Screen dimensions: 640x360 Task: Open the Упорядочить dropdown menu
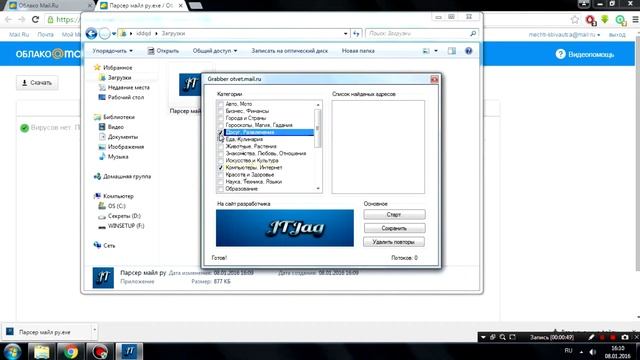(x=112, y=51)
